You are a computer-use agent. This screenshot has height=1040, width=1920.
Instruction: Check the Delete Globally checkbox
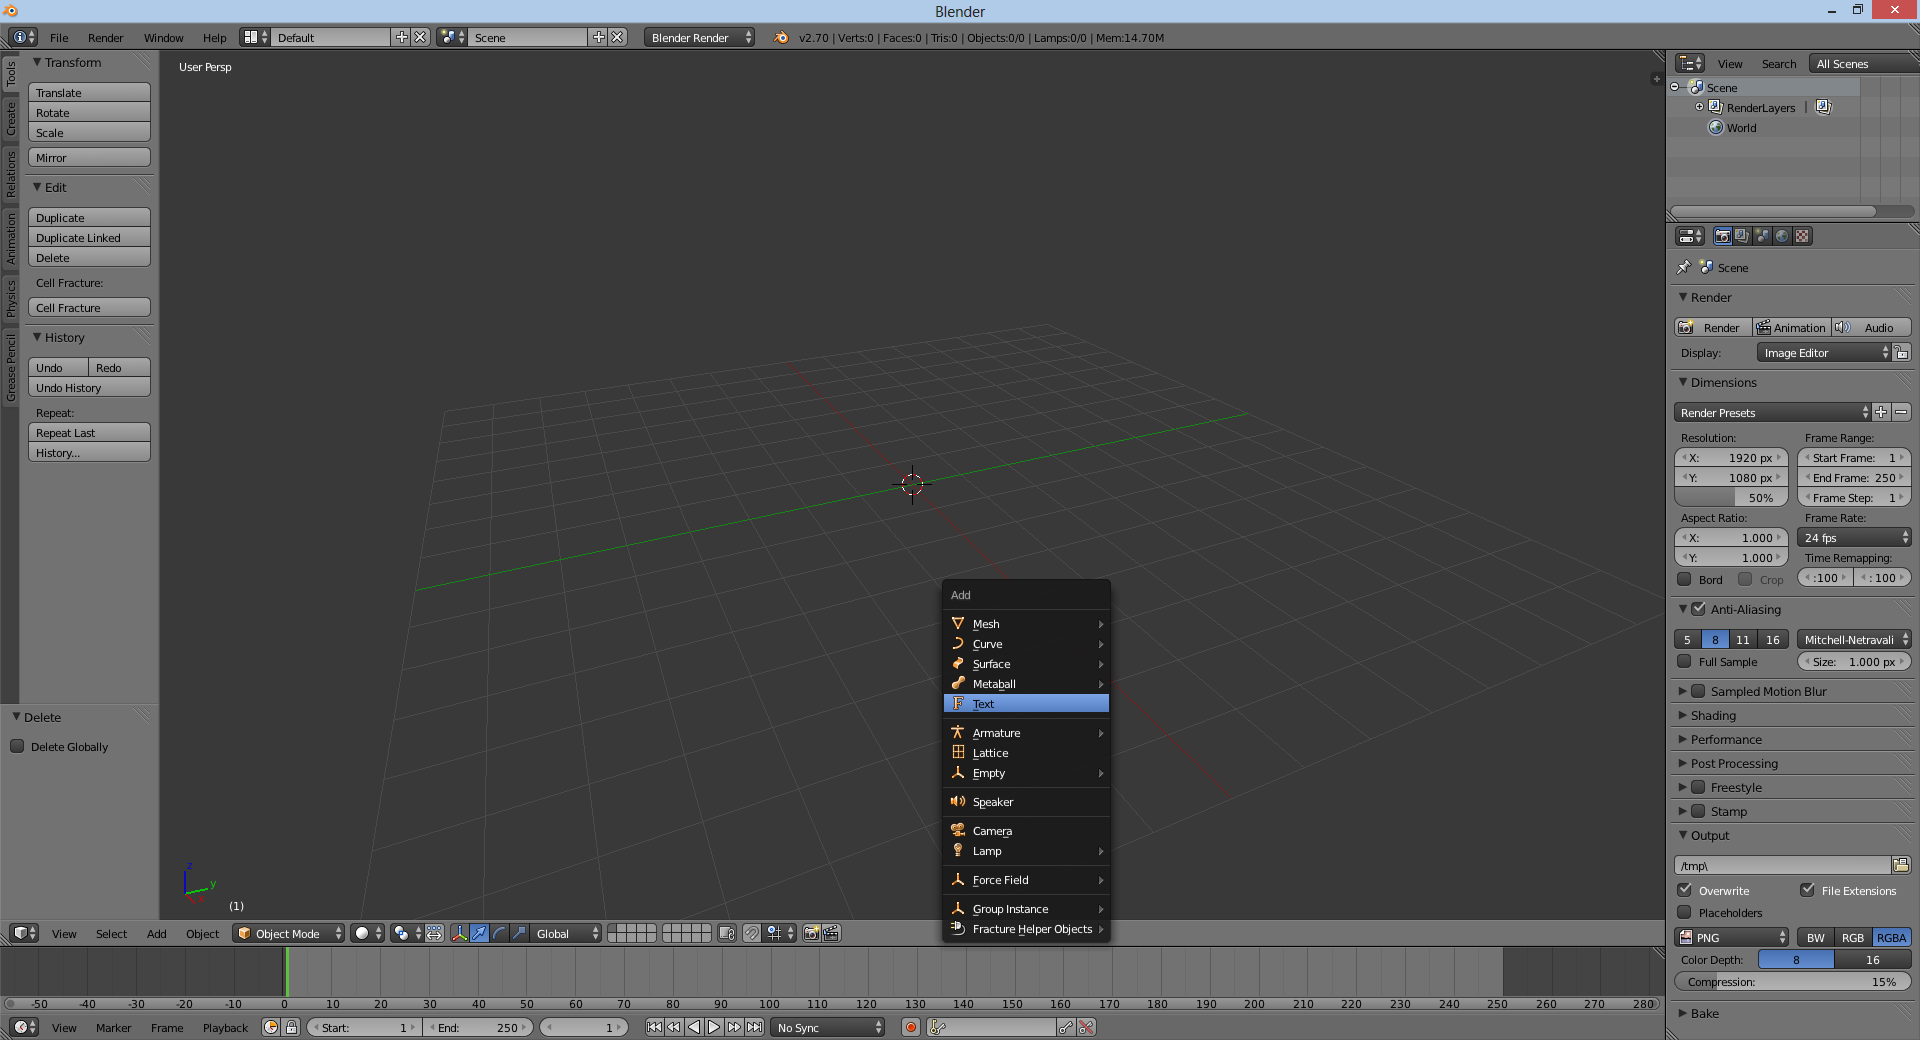pos(18,747)
